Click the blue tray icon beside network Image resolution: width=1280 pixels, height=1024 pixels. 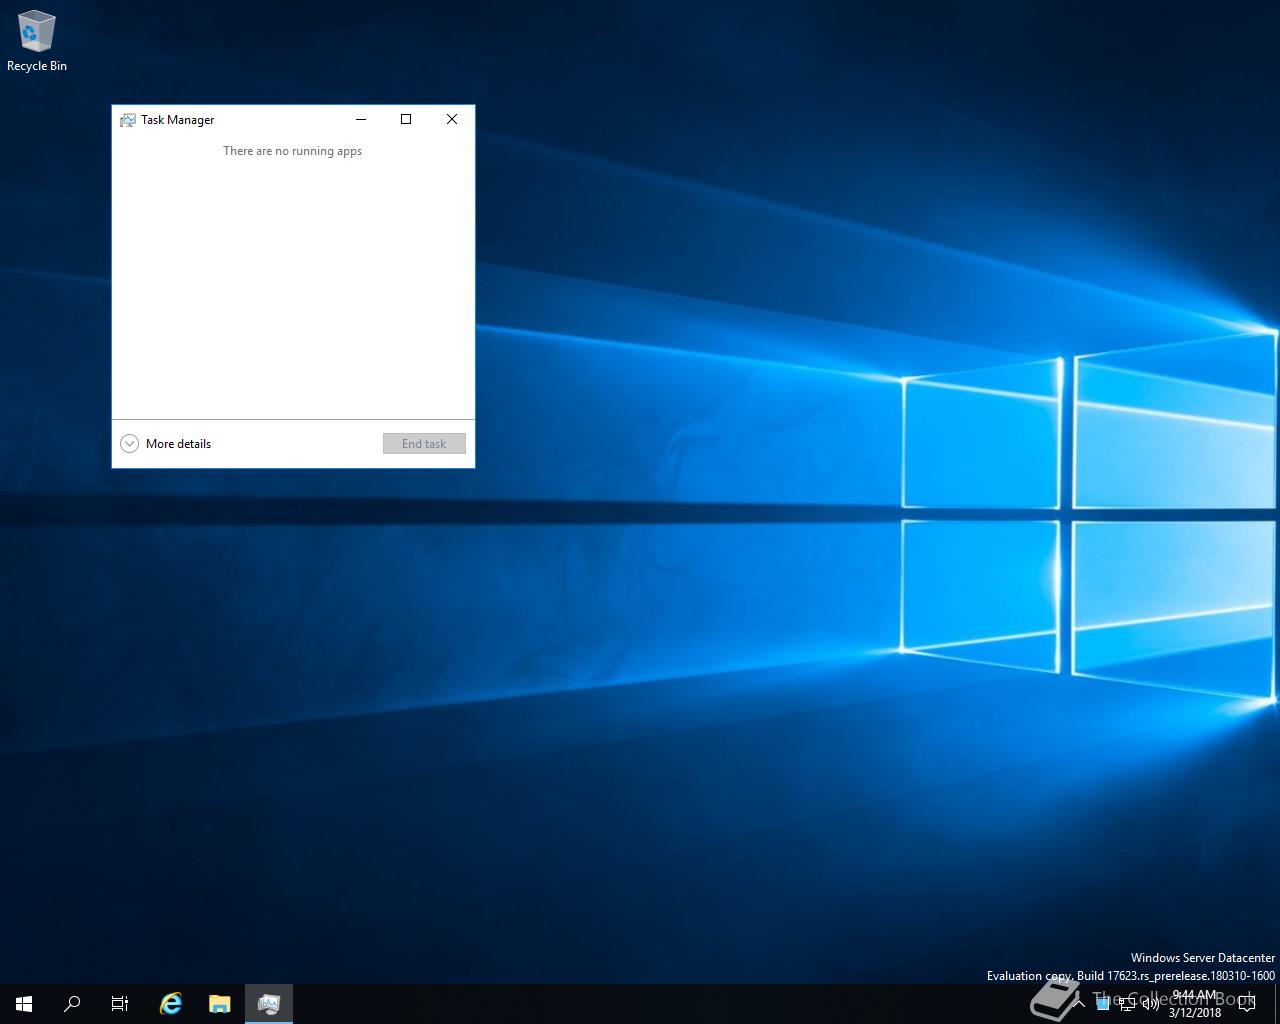tap(1103, 1004)
